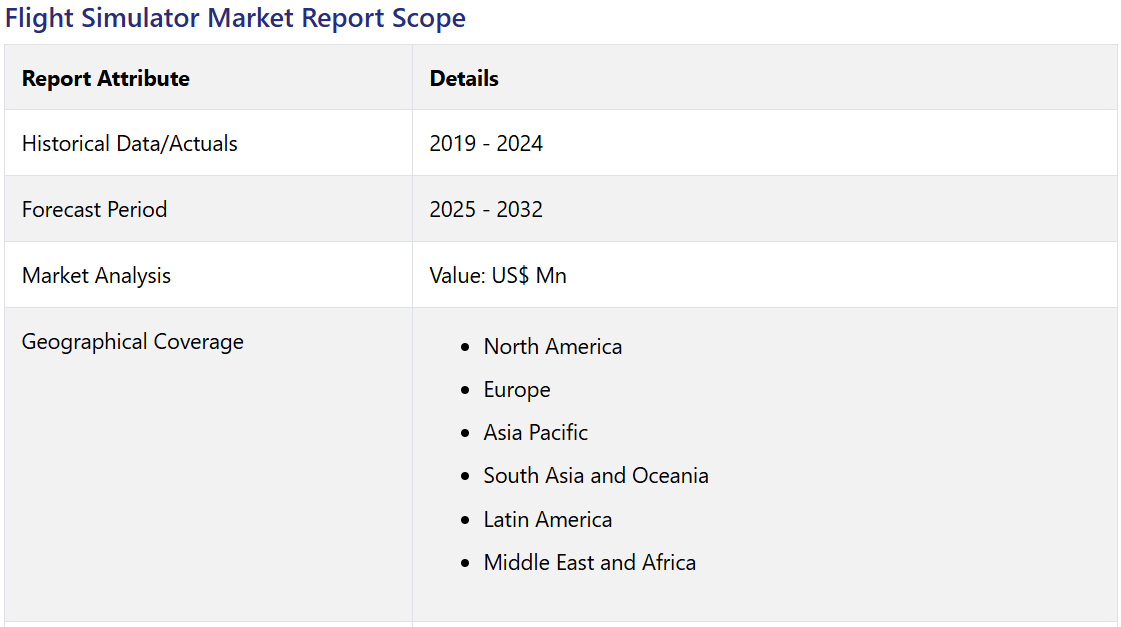Click the bullet beside North America
Image resolution: width=1121 pixels, height=627 pixels.
click(465, 347)
